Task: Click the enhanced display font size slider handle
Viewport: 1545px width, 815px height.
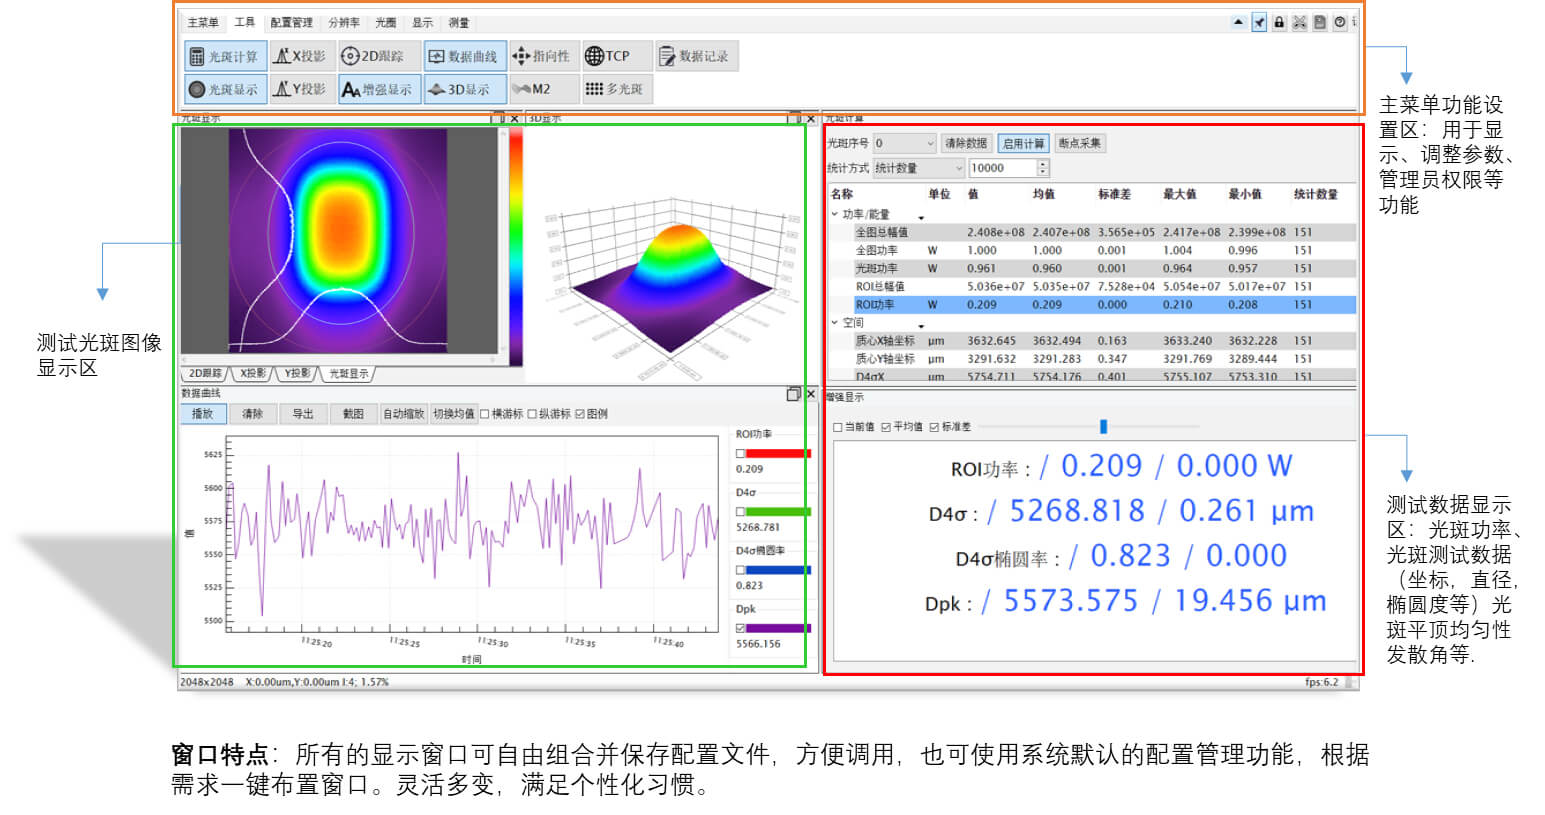Action: click(1103, 427)
